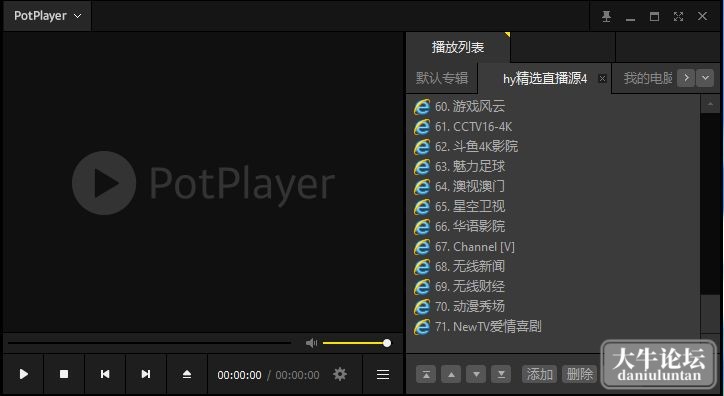Click the IE icon beside 无线新闻

pyautogui.click(x=422, y=267)
